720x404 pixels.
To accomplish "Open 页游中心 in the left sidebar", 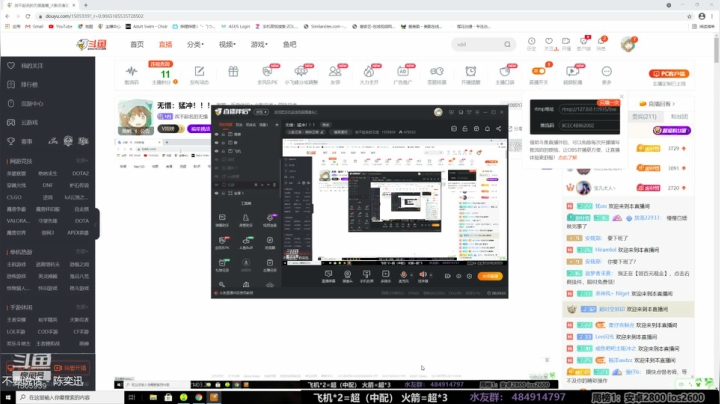I will 32,104.
